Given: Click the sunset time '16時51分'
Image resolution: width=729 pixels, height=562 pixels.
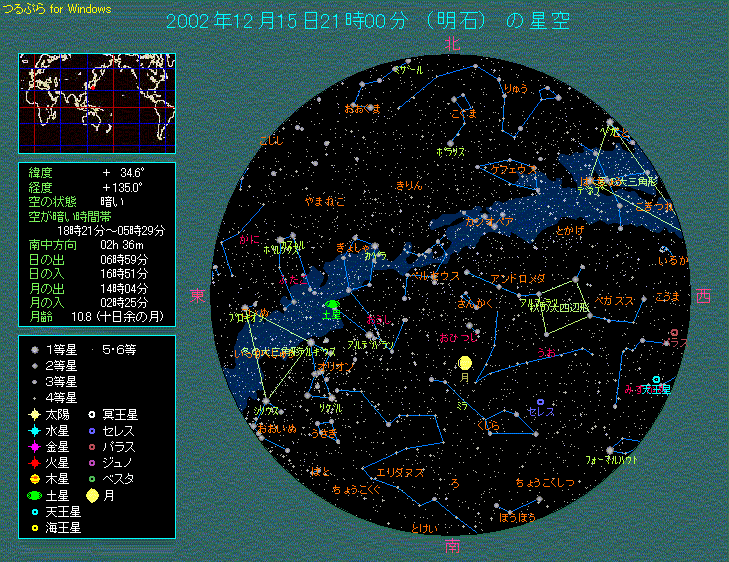Looking at the screenshot, I should click(124, 274).
